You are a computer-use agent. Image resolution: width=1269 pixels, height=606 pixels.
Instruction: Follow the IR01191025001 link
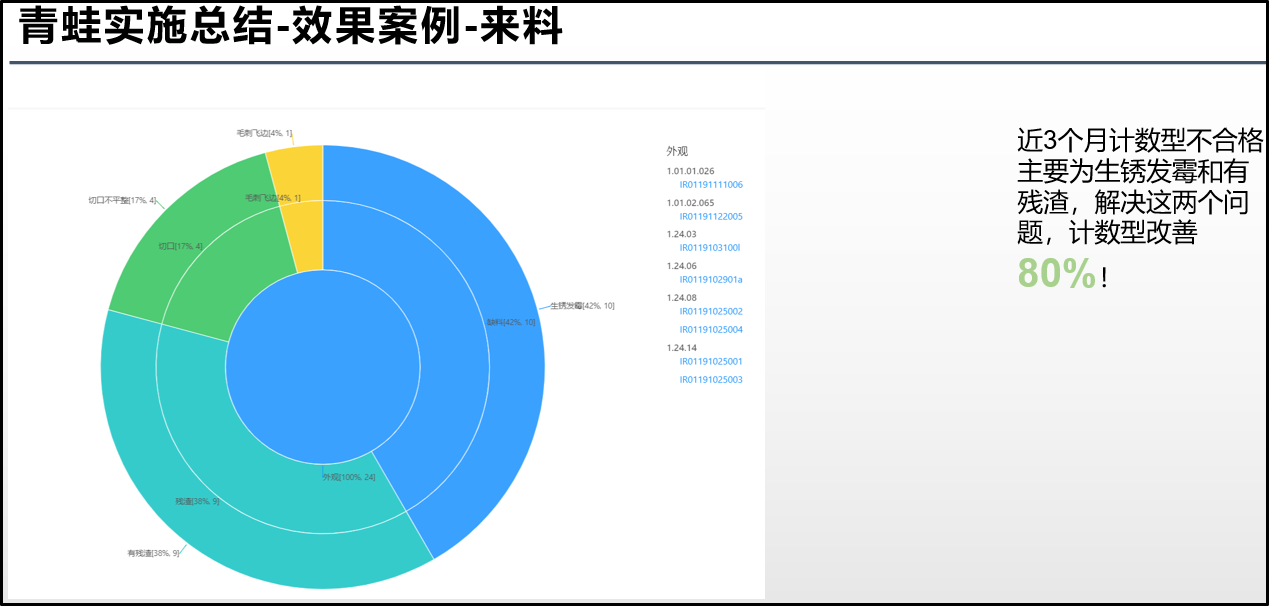click(711, 362)
